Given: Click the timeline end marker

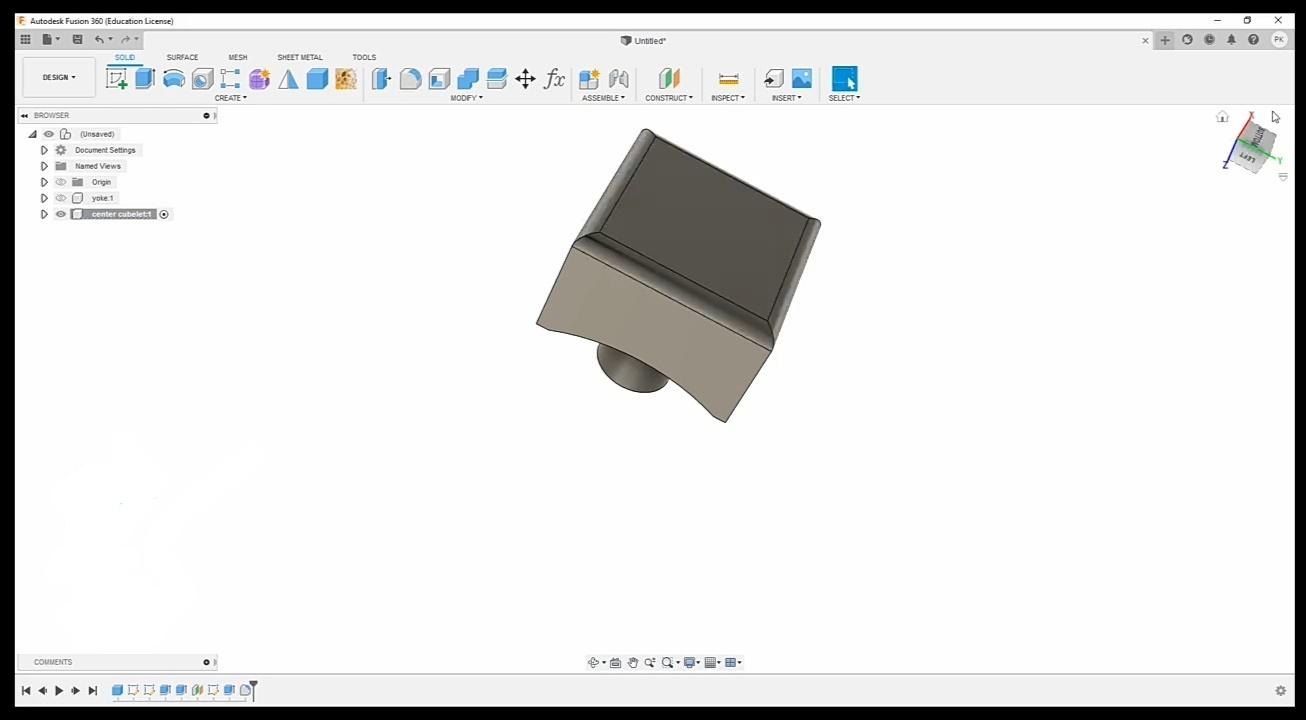Looking at the screenshot, I should (x=254, y=690).
